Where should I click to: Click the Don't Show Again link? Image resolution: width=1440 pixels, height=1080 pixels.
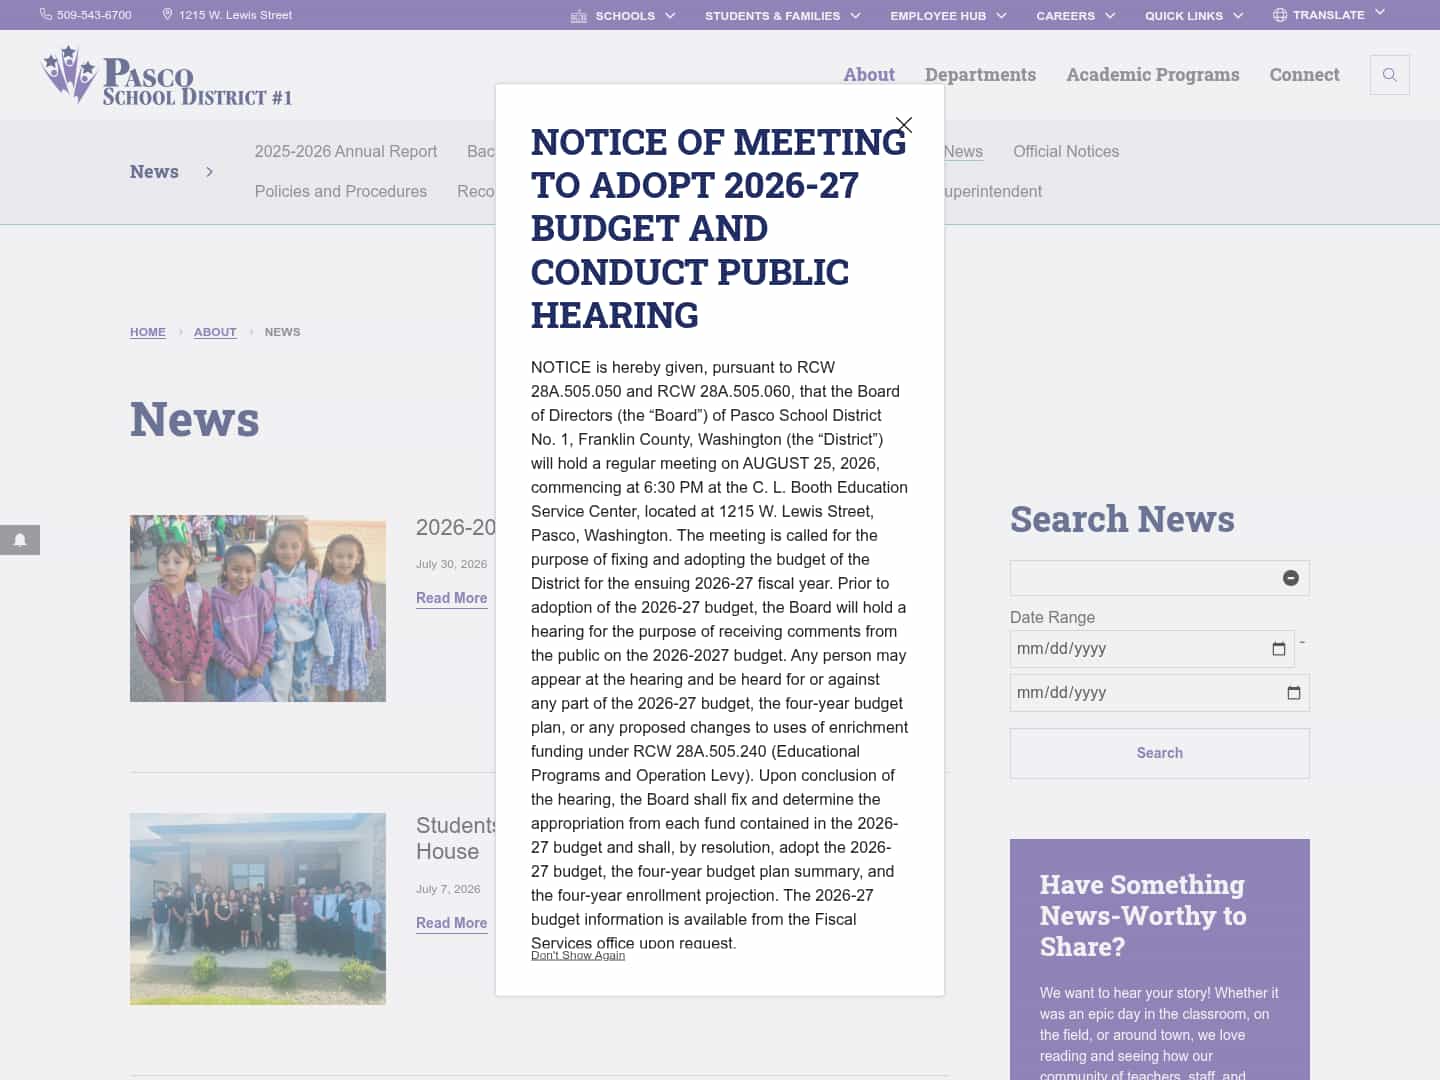(x=578, y=955)
